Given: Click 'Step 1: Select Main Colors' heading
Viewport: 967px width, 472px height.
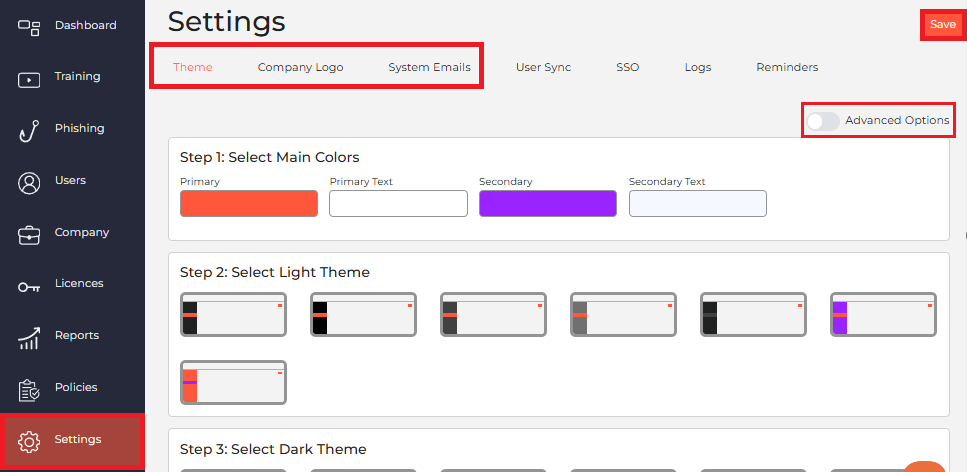Looking at the screenshot, I should 270,157.
